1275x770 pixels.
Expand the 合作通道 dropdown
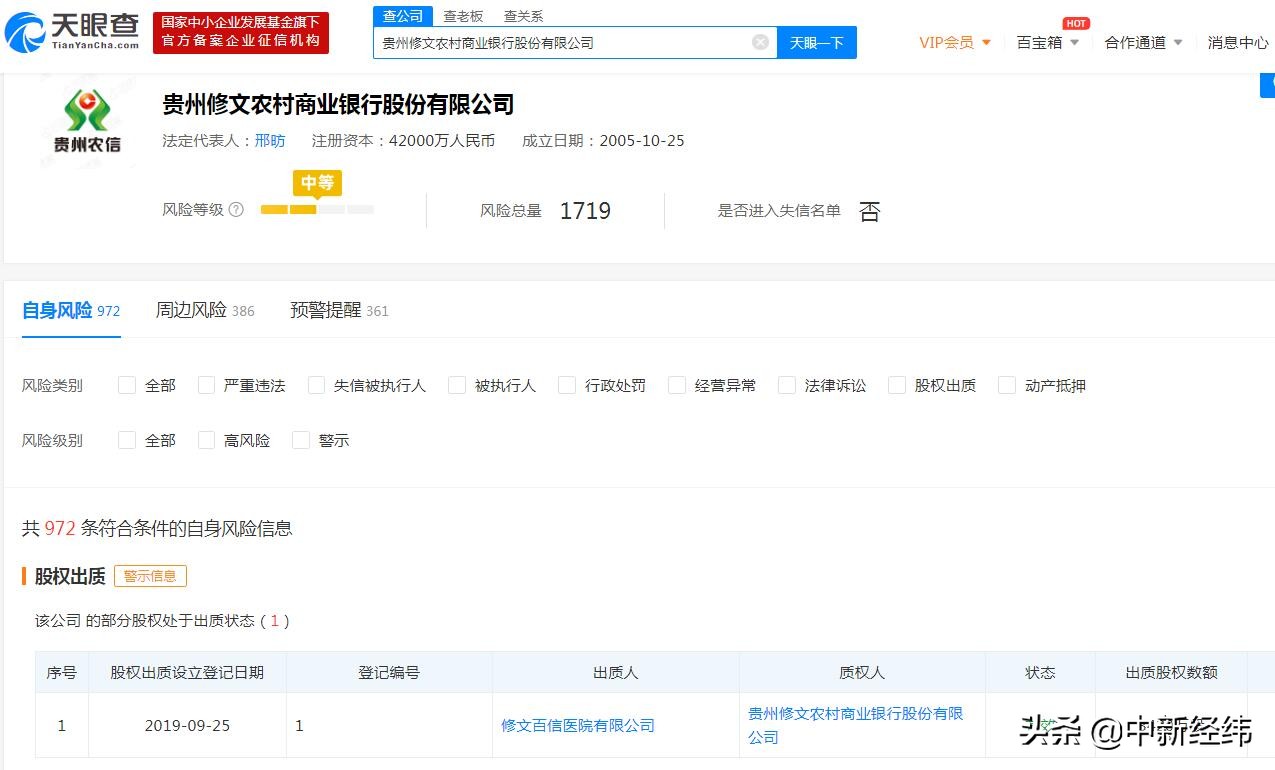[1143, 42]
